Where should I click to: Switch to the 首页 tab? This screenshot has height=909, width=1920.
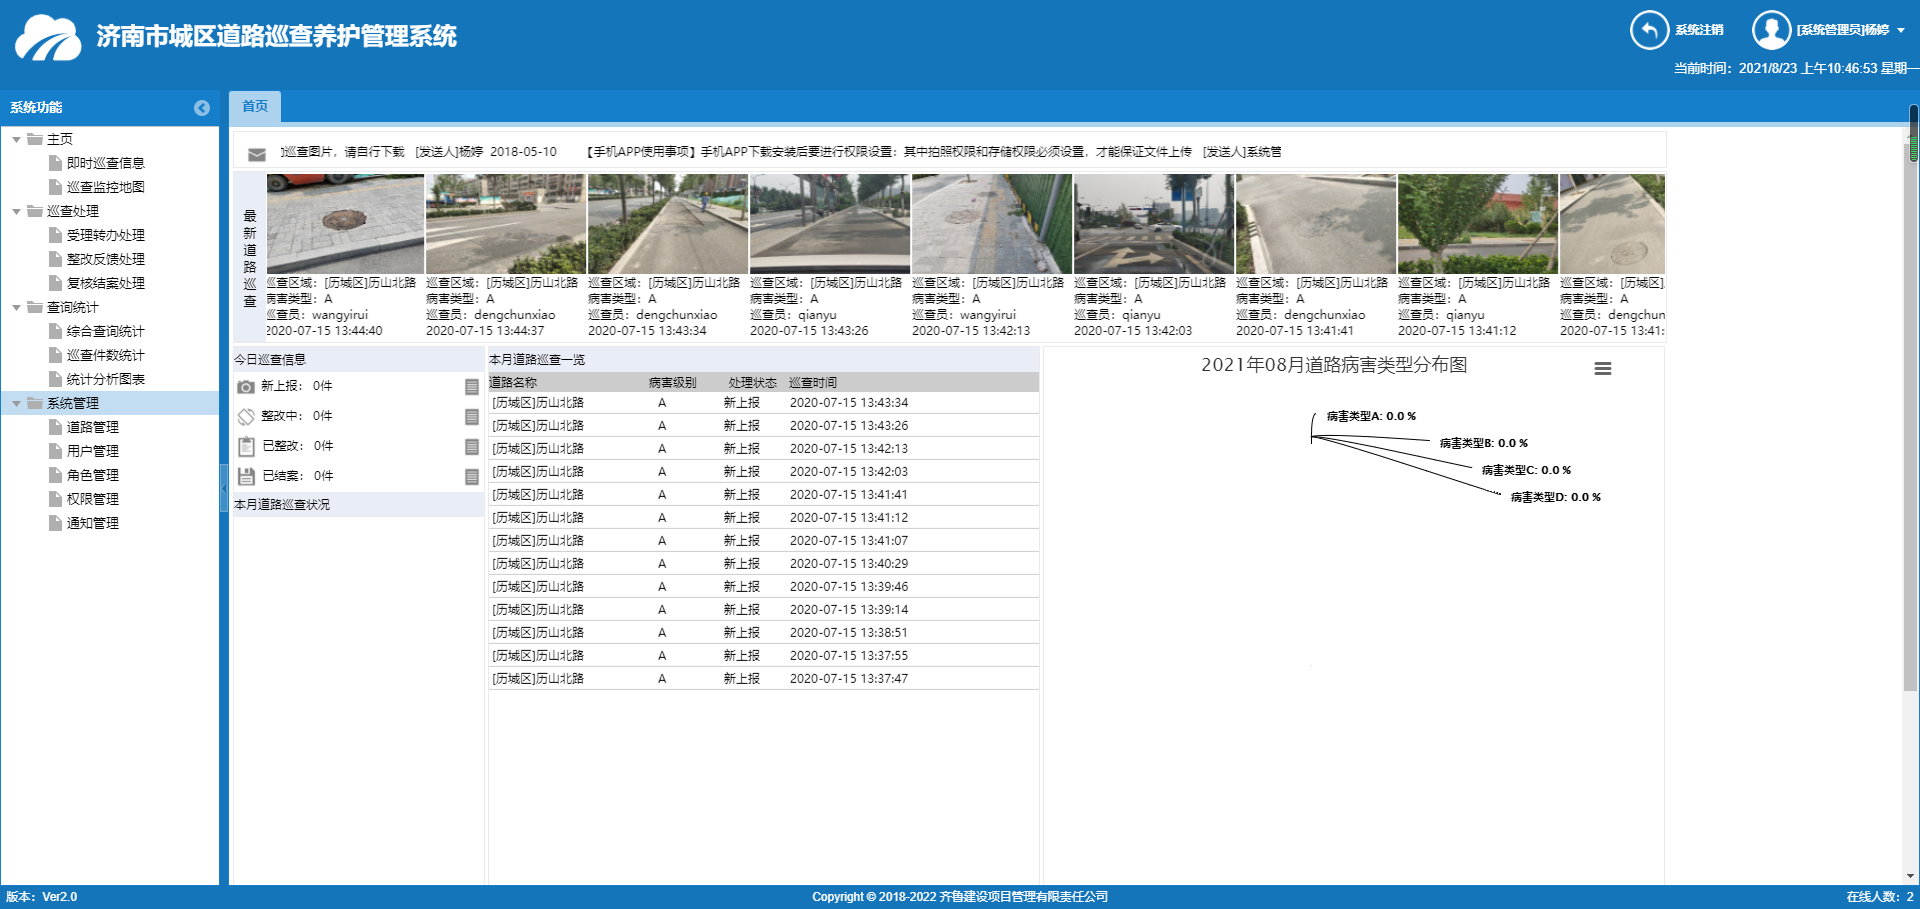[255, 107]
